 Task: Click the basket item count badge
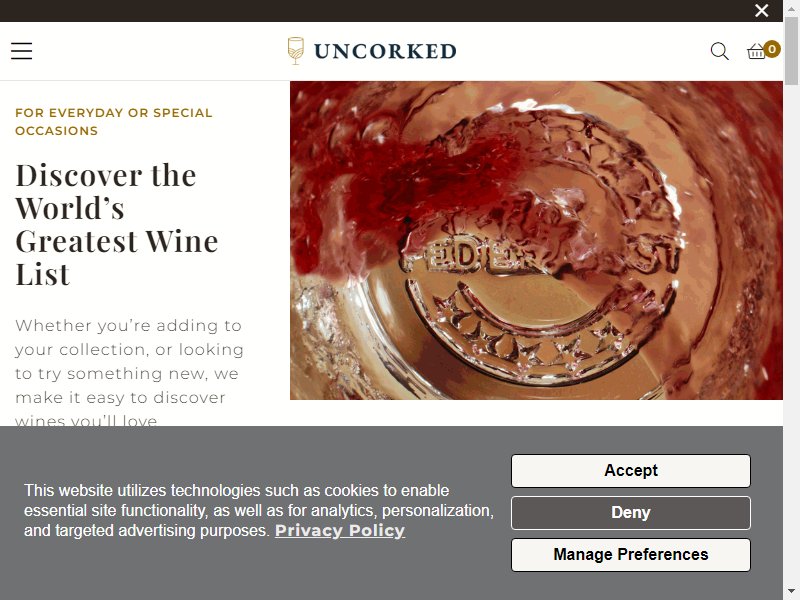[x=772, y=49]
